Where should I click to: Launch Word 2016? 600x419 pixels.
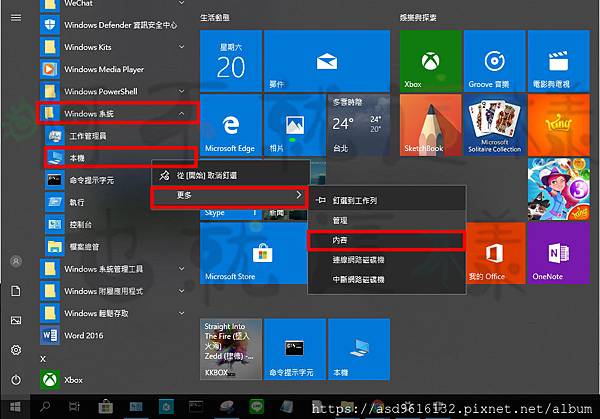(115, 336)
